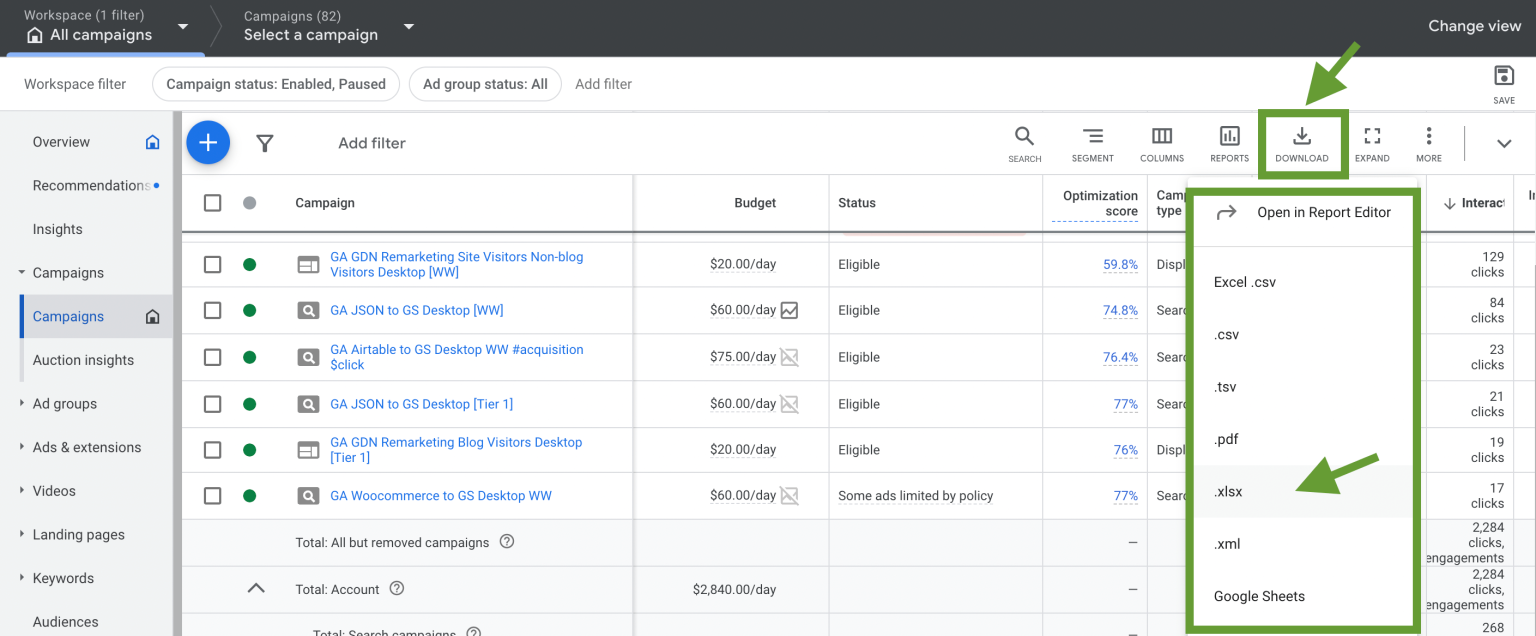Open the Reports icon in the toolbar
Screen dimensions: 1536x636
(1229, 143)
